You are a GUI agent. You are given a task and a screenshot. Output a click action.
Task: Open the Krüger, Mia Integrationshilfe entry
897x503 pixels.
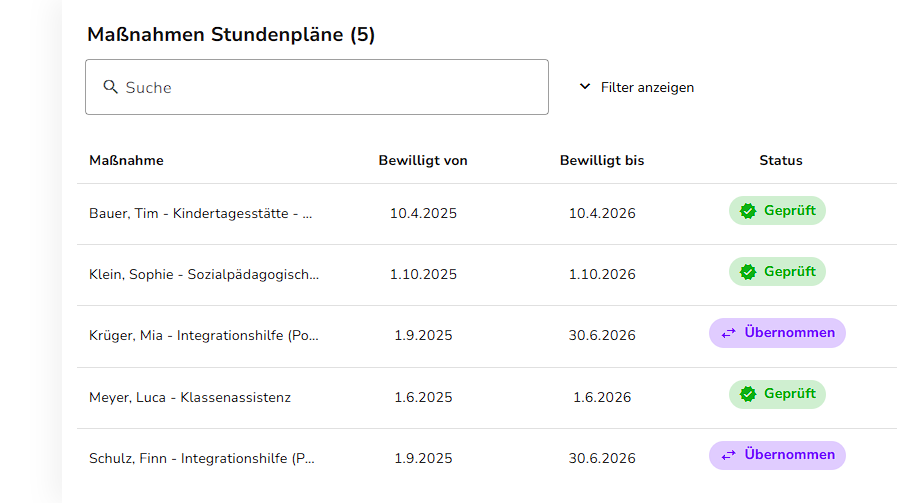[204, 335]
